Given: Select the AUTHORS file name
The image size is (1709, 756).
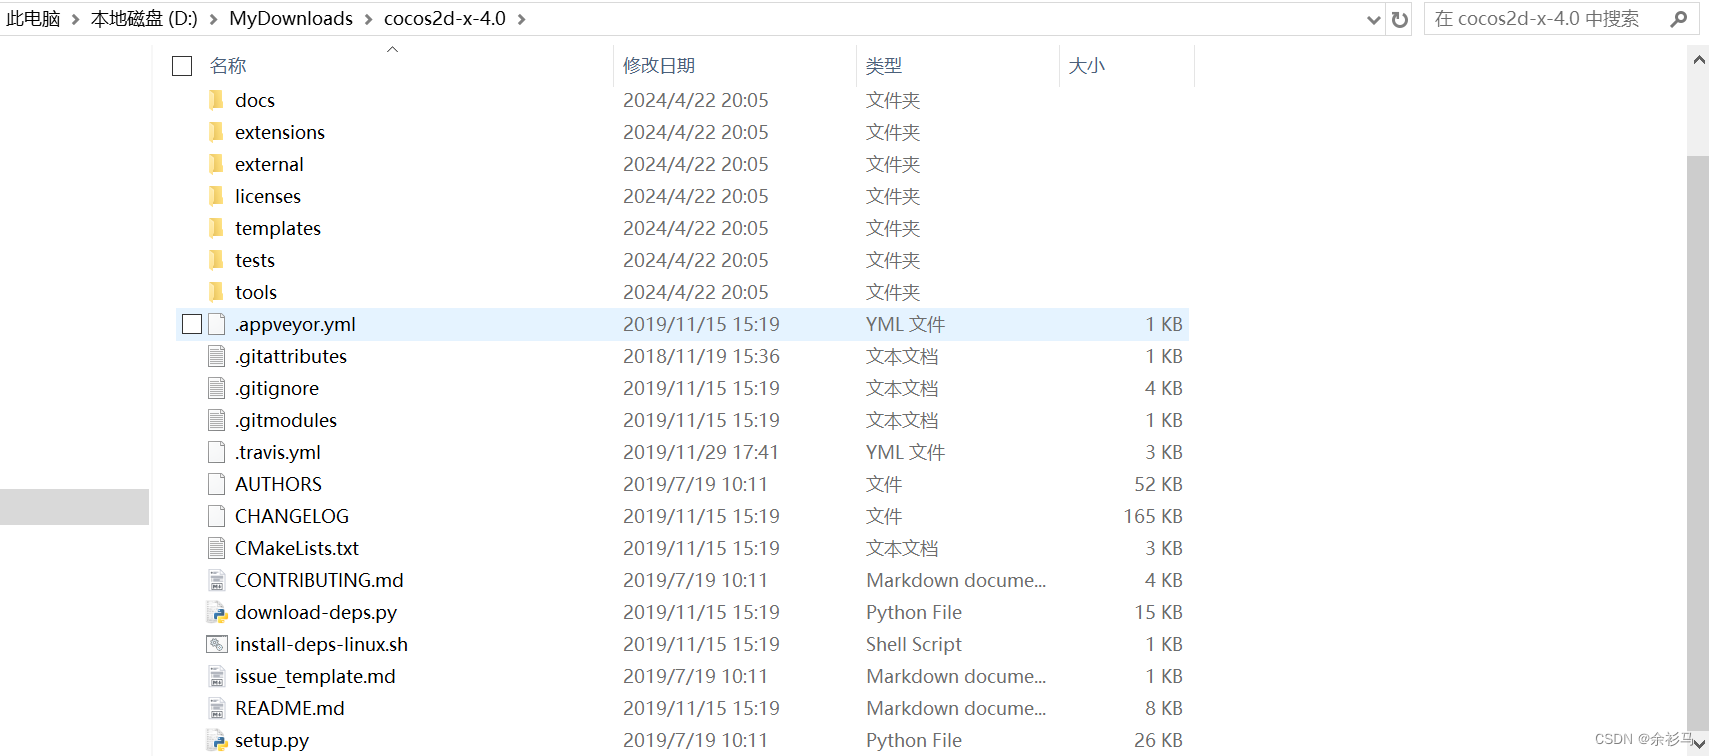Looking at the screenshot, I should (278, 484).
